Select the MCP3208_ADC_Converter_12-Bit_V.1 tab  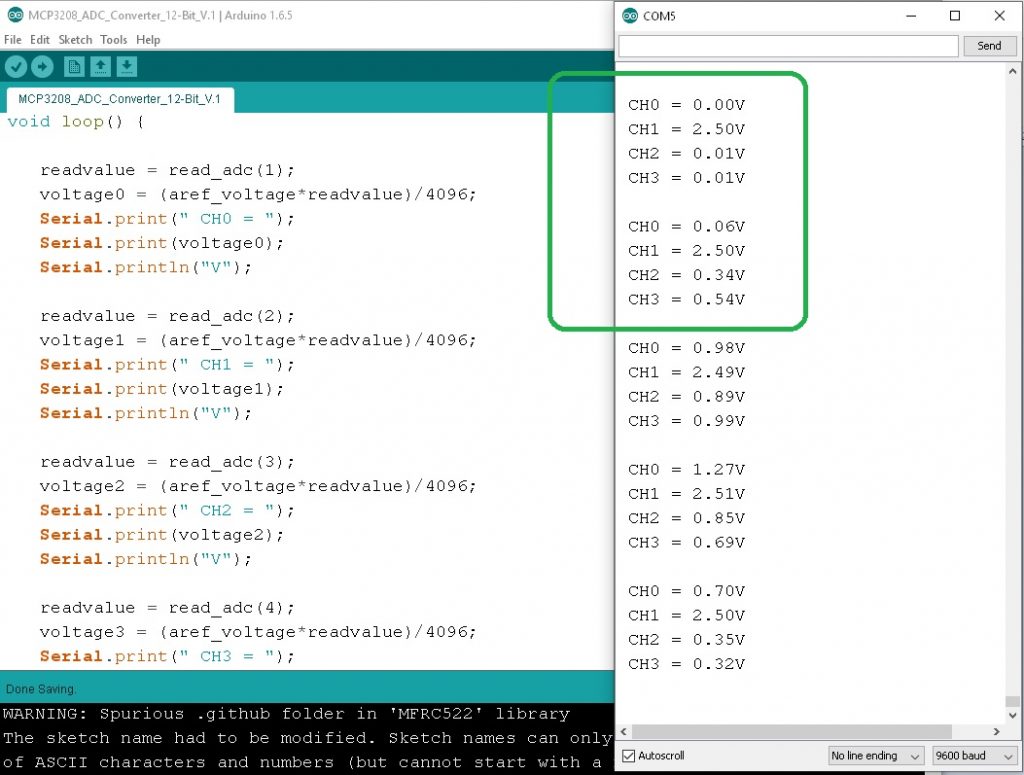coord(120,99)
